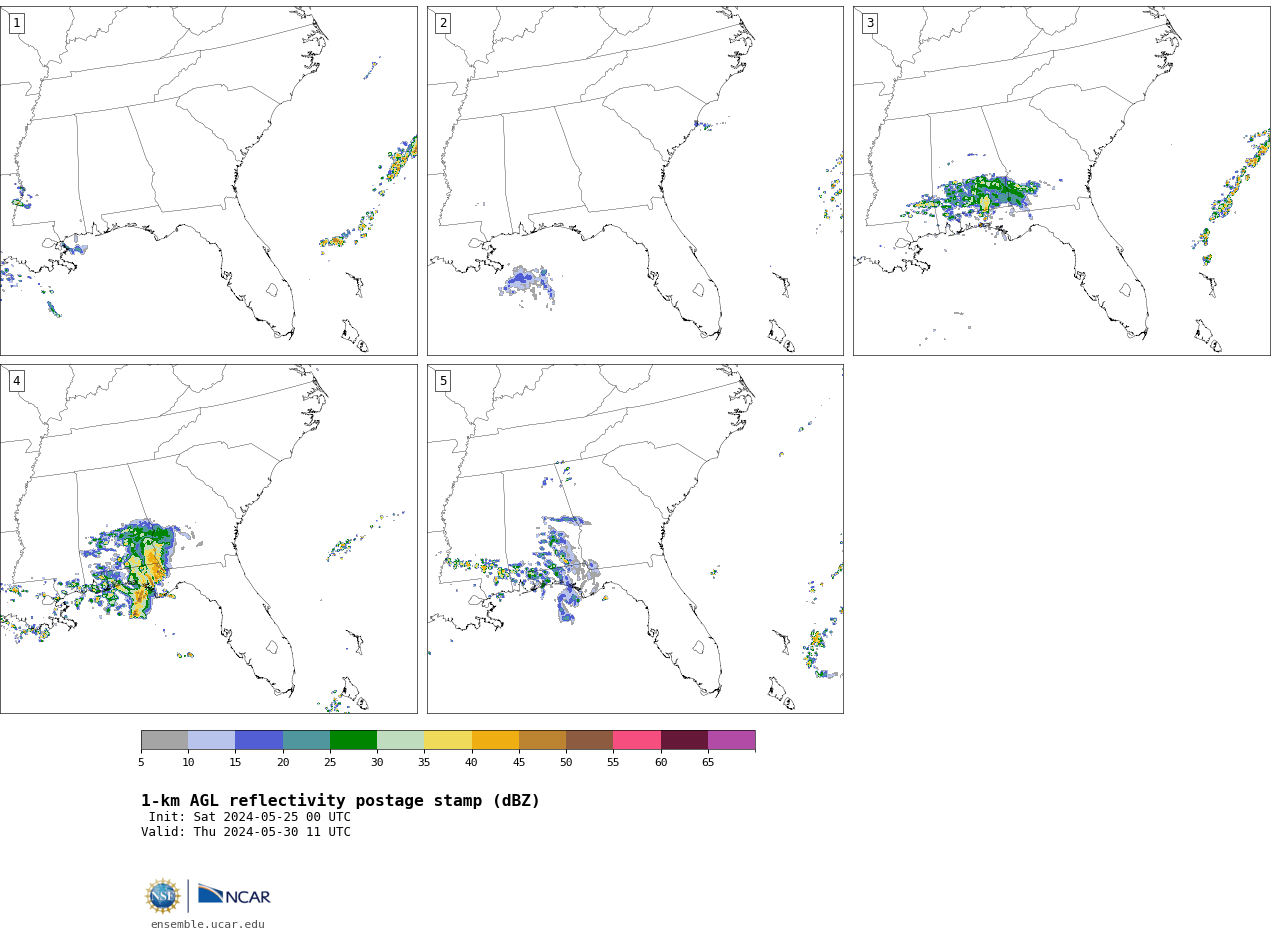Click the pale green 30-35 dBZ swatch
The height and width of the screenshot is (936, 1280).
pos(400,740)
